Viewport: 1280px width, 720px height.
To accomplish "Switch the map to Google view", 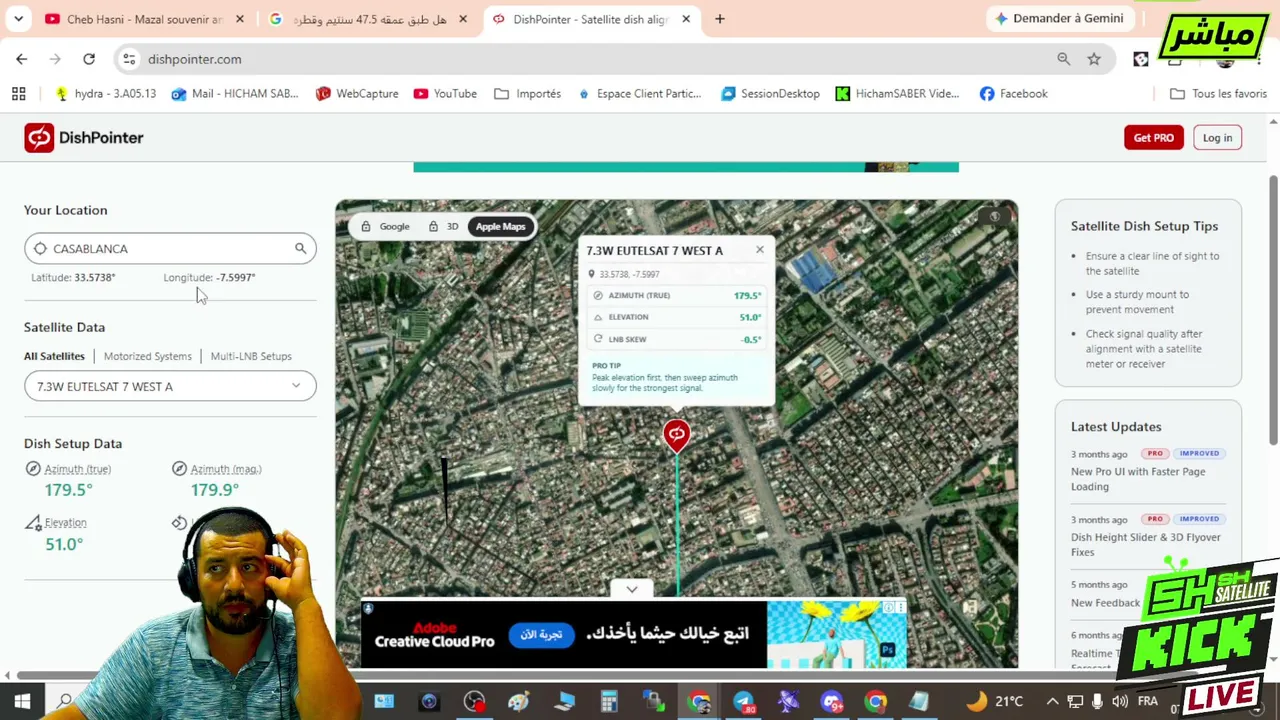I will [x=386, y=227].
